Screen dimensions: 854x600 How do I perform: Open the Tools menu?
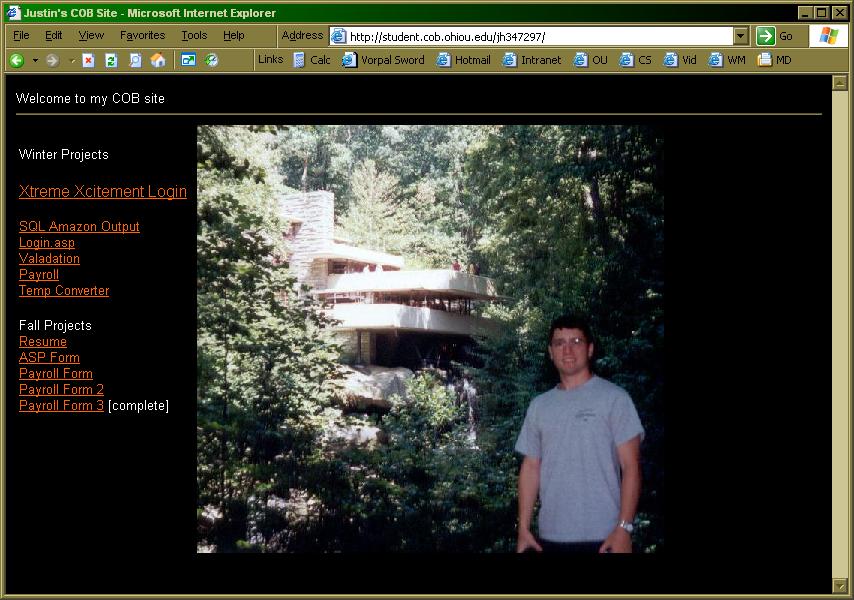[194, 35]
